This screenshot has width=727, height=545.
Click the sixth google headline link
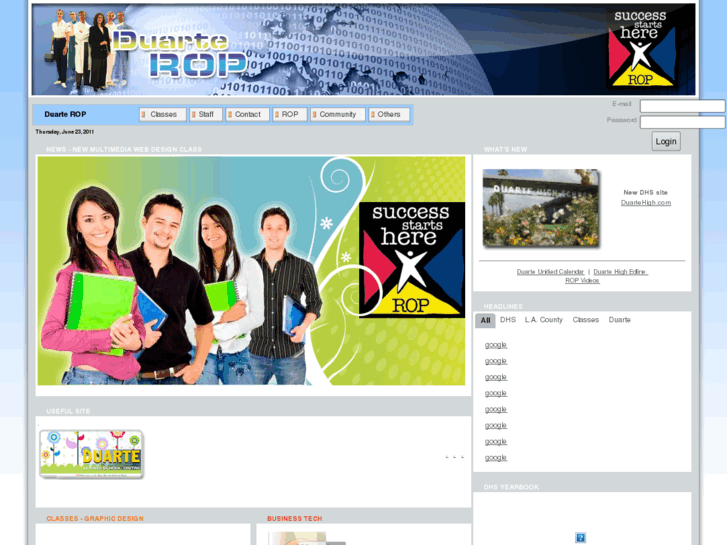496,426
